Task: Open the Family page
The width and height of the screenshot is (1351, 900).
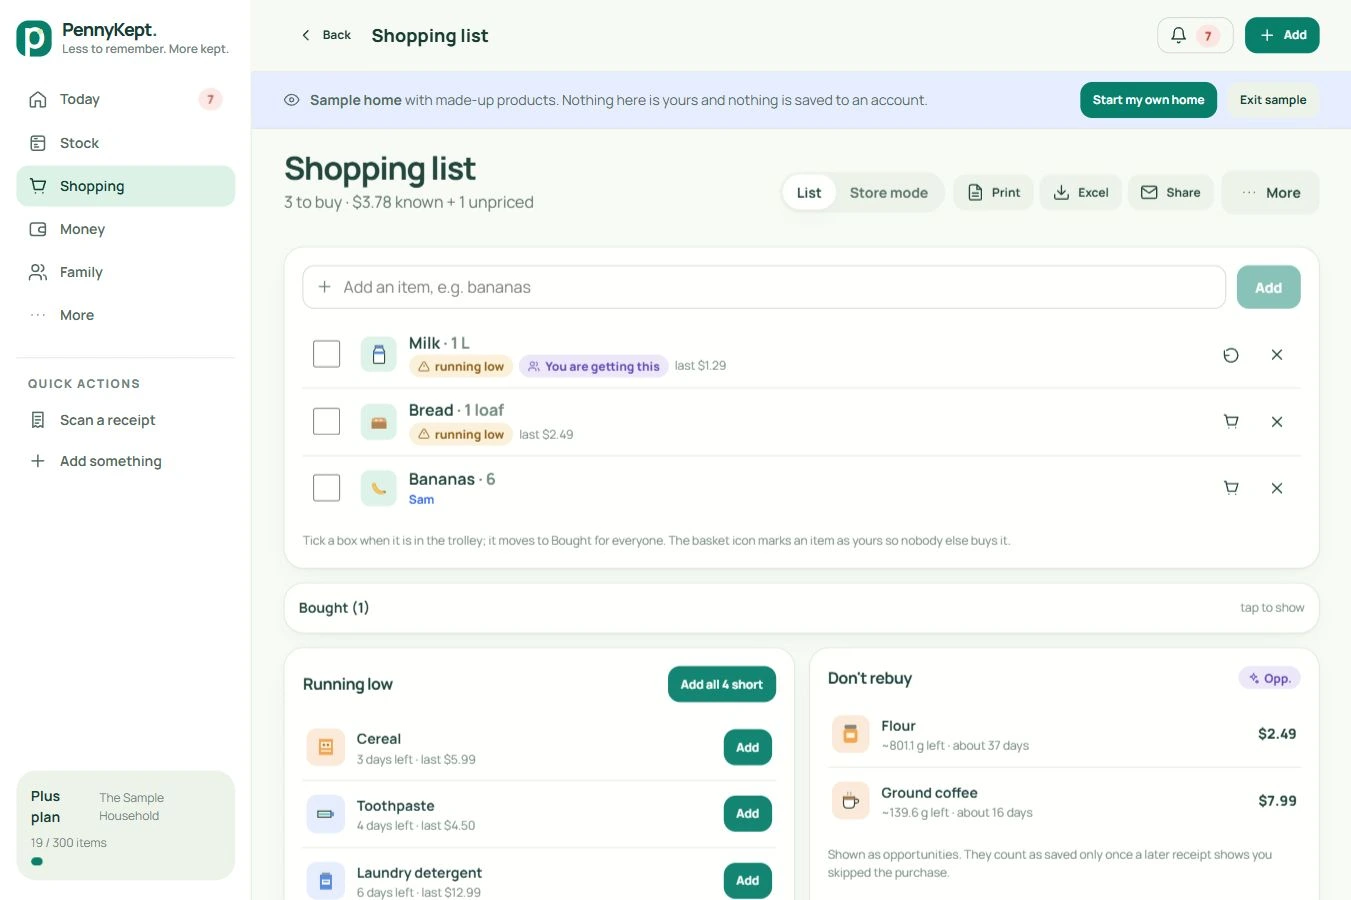Action: pos(125,272)
